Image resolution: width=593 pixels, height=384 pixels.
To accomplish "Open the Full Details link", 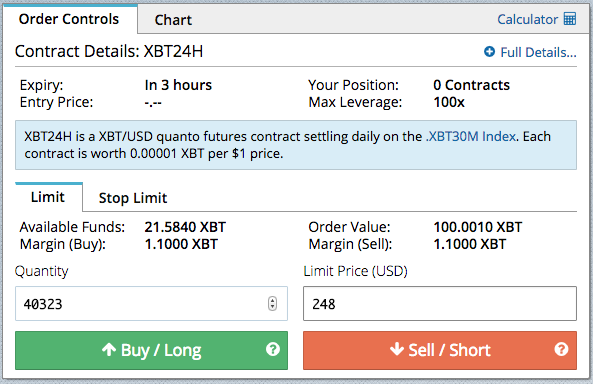I will [538, 52].
